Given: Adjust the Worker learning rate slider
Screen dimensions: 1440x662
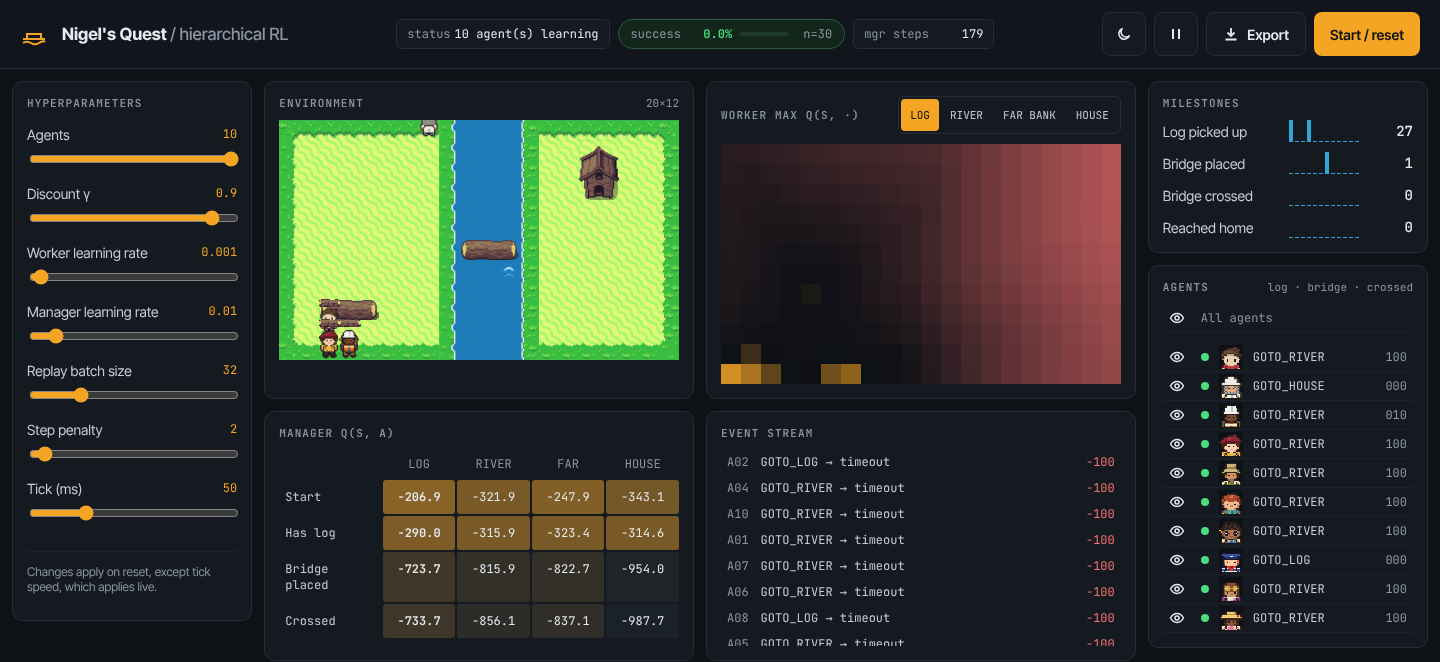Looking at the screenshot, I should [134, 277].
